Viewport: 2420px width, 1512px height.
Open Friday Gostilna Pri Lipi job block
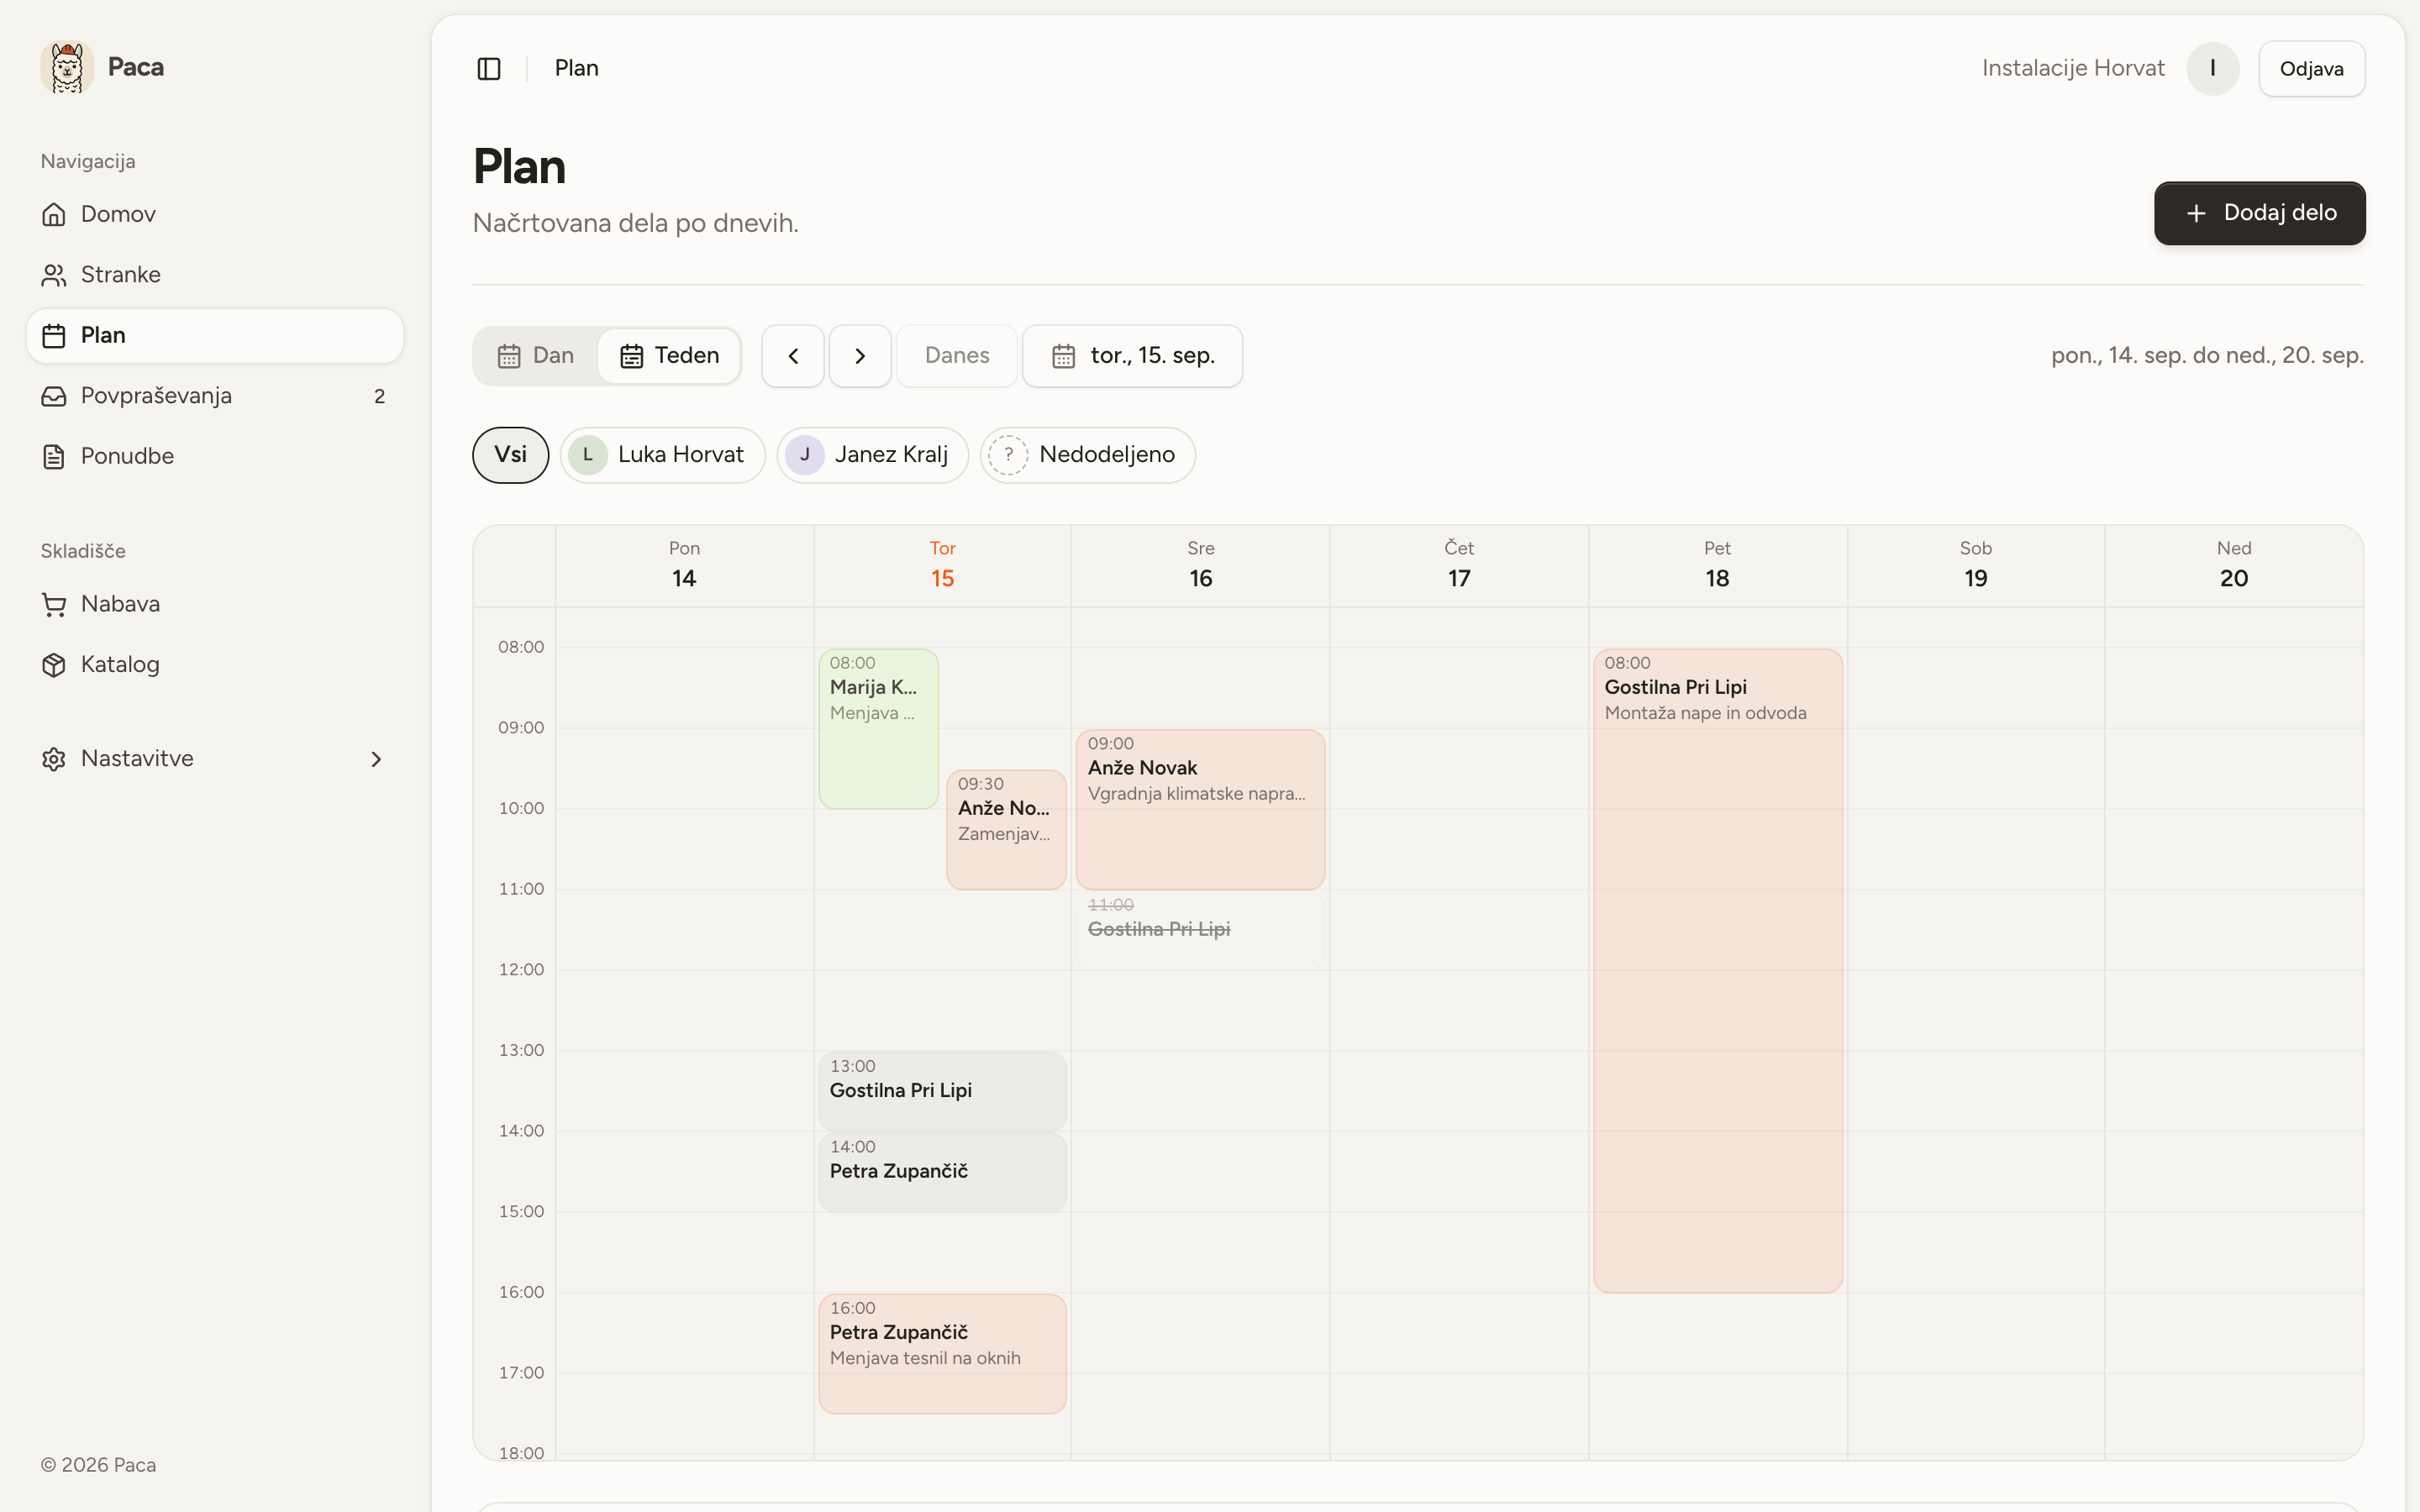1717,970
